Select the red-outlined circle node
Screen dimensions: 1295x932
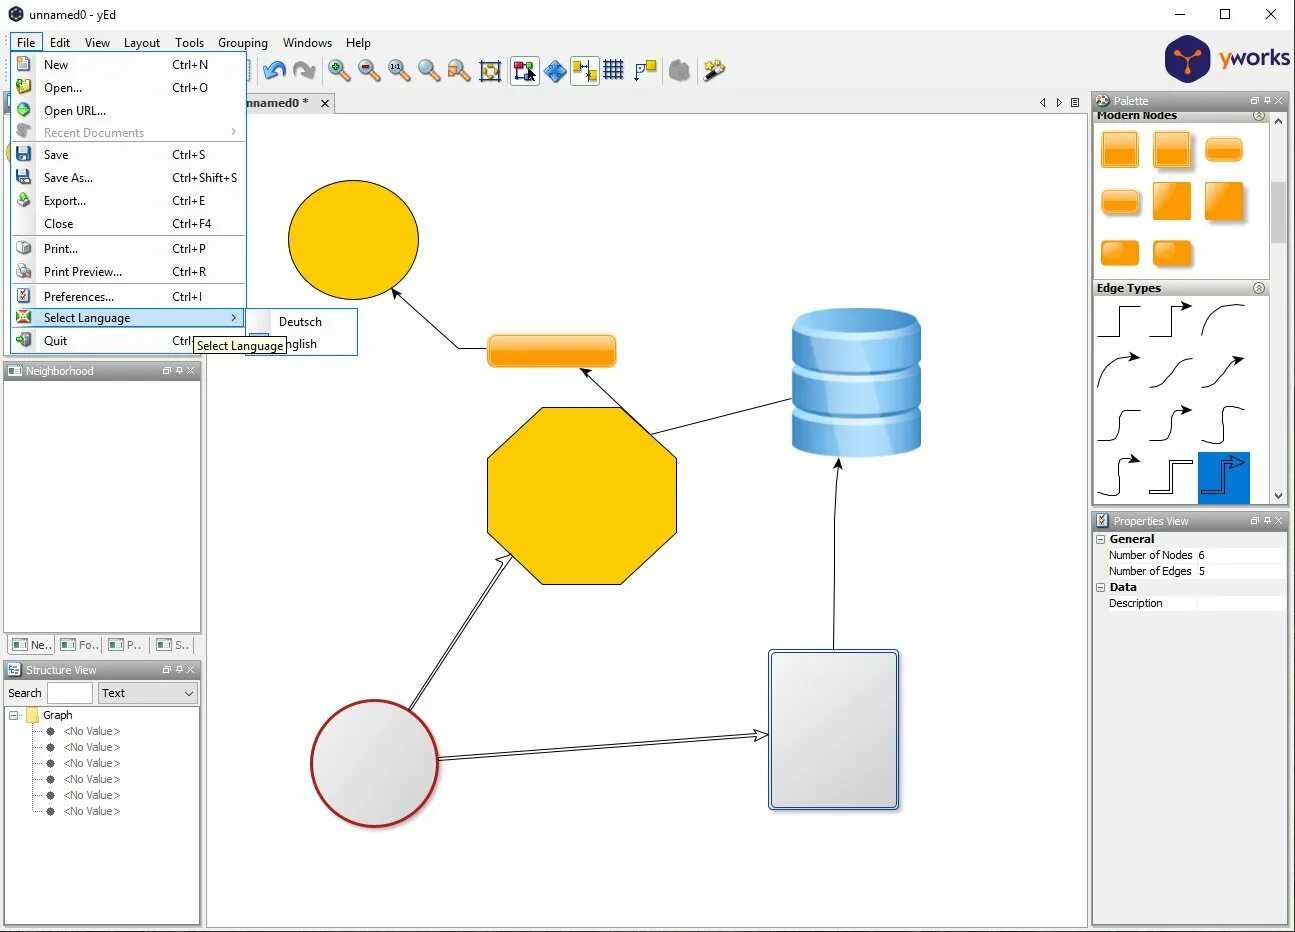point(374,763)
